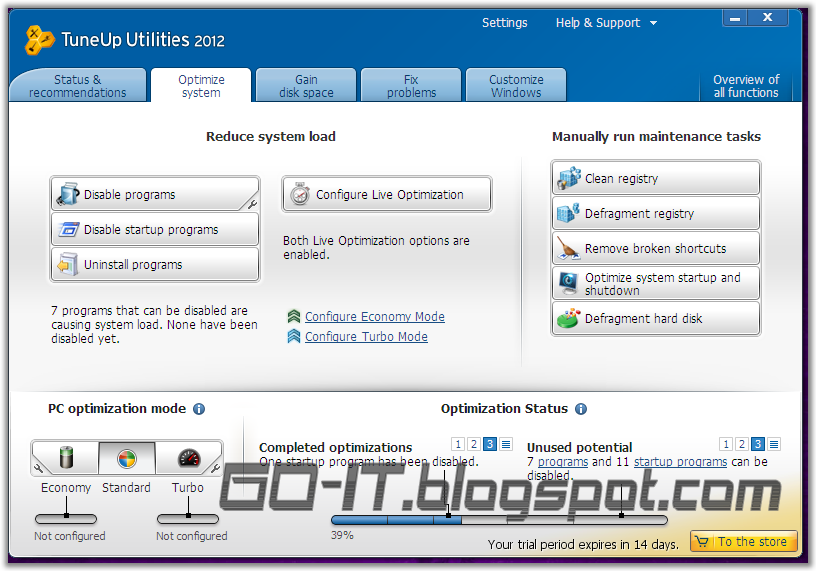Switch PC mode to Economy
The width and height of the screenshot is (816, 571).
tap(66, 458)
